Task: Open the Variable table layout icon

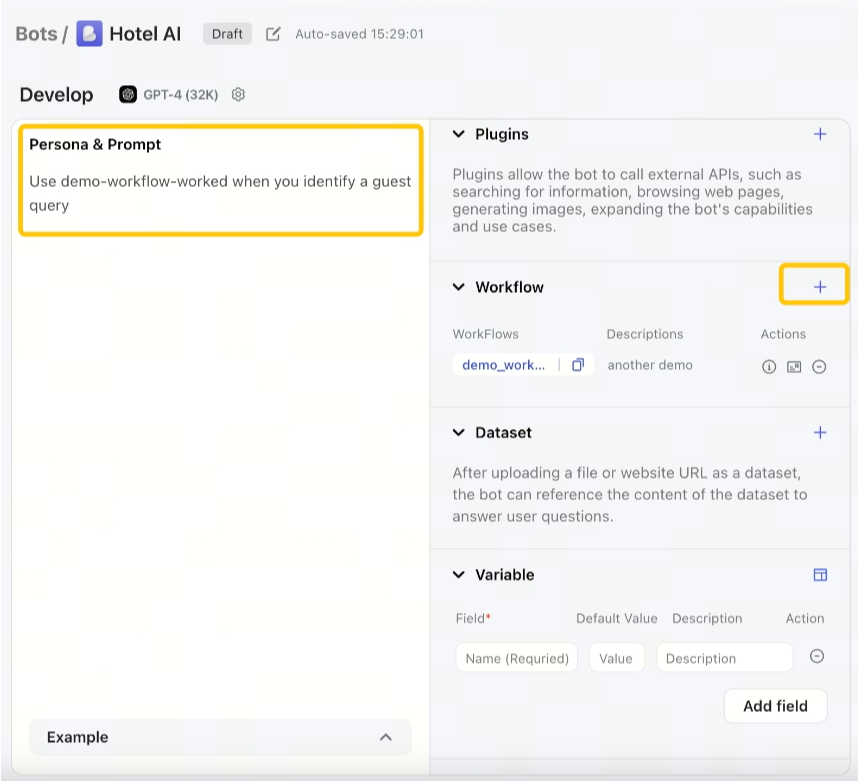Action: (x=820, y=575)
